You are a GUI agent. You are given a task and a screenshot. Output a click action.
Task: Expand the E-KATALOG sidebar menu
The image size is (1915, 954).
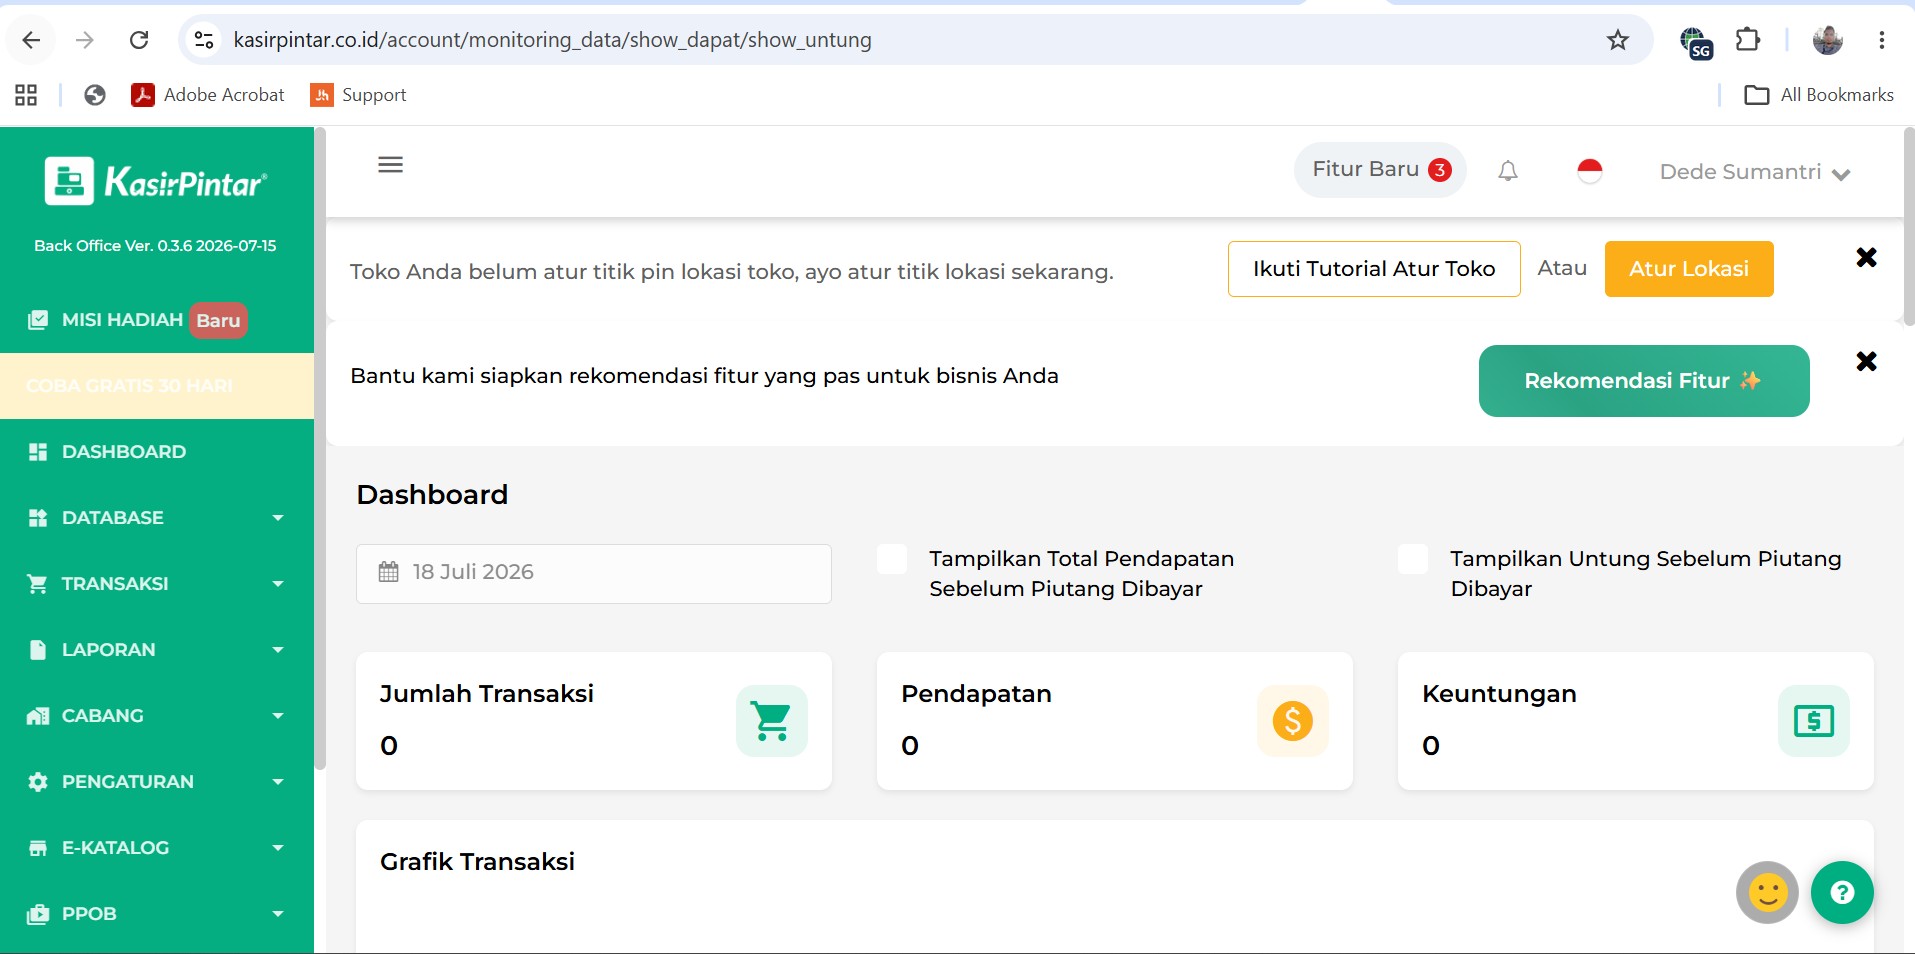point(157,848)
